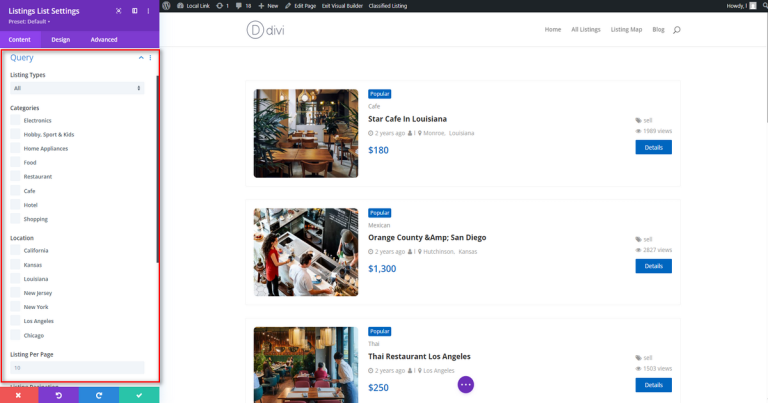Open the Preset: Default dropdown
This screenshot has height=403, width=768.
[x=29, y=22]
